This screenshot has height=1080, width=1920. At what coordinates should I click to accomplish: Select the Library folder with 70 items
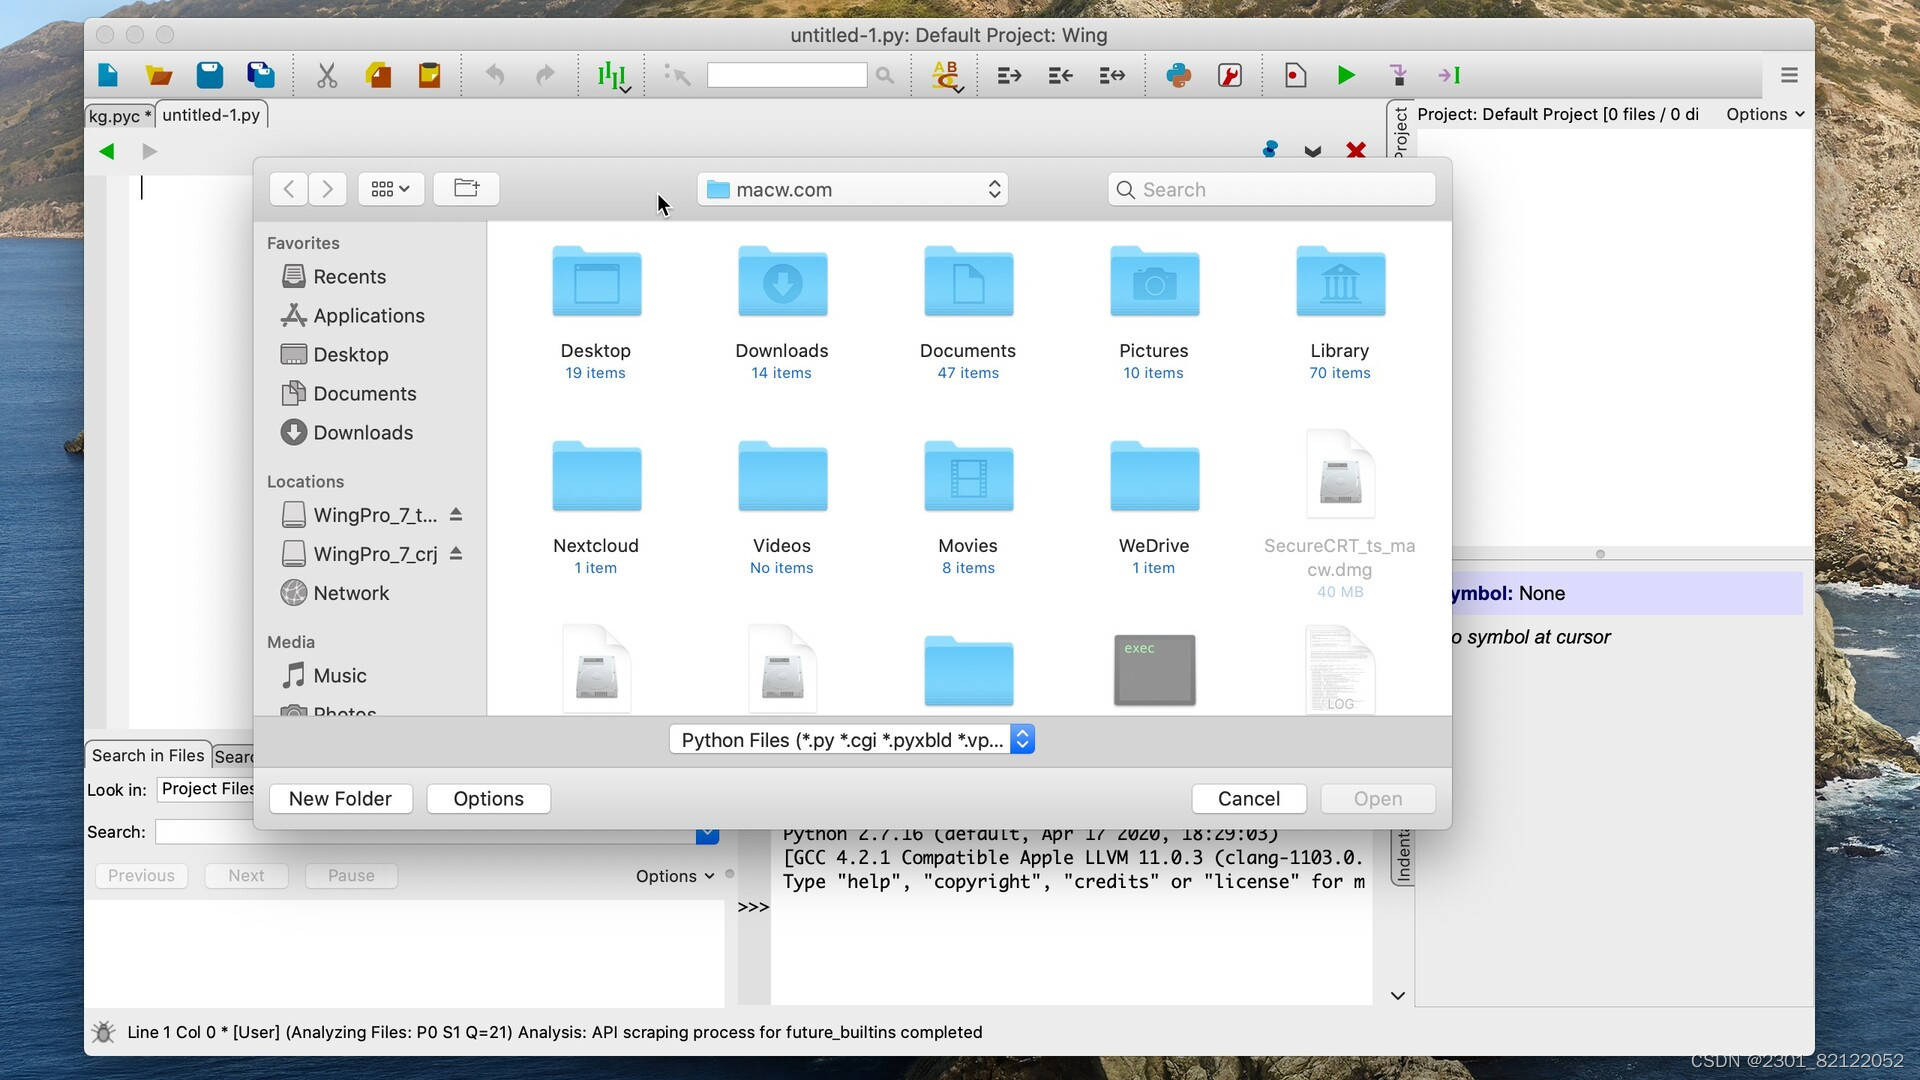[1340, 282]
